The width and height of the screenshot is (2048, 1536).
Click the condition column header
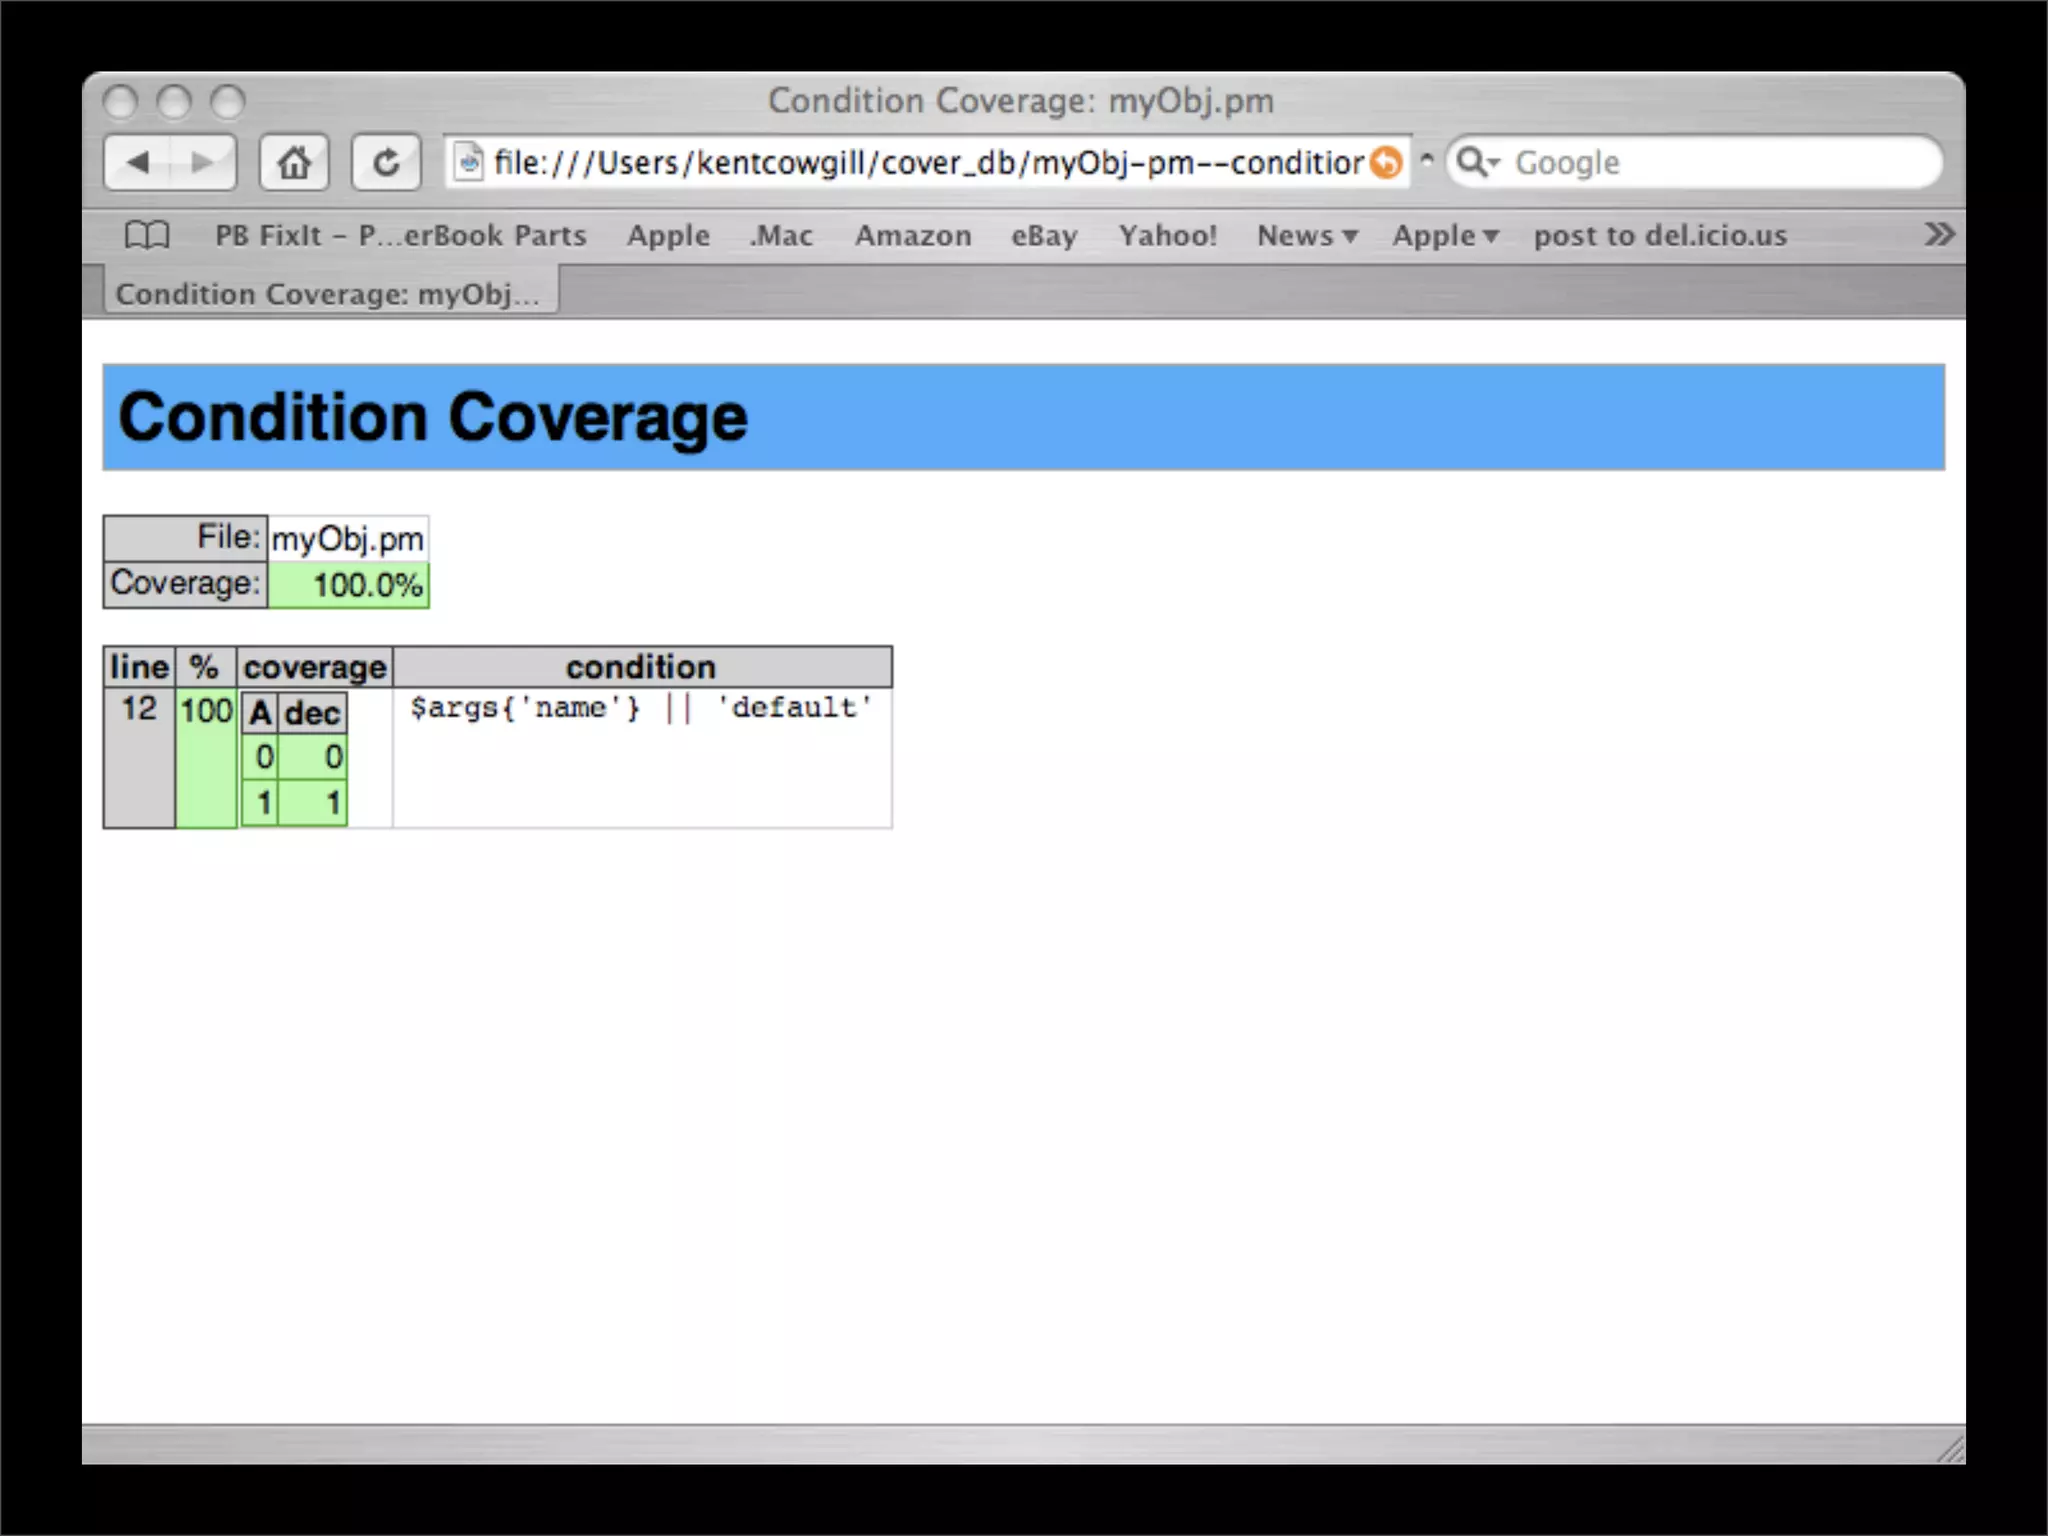tap(641, 667)
